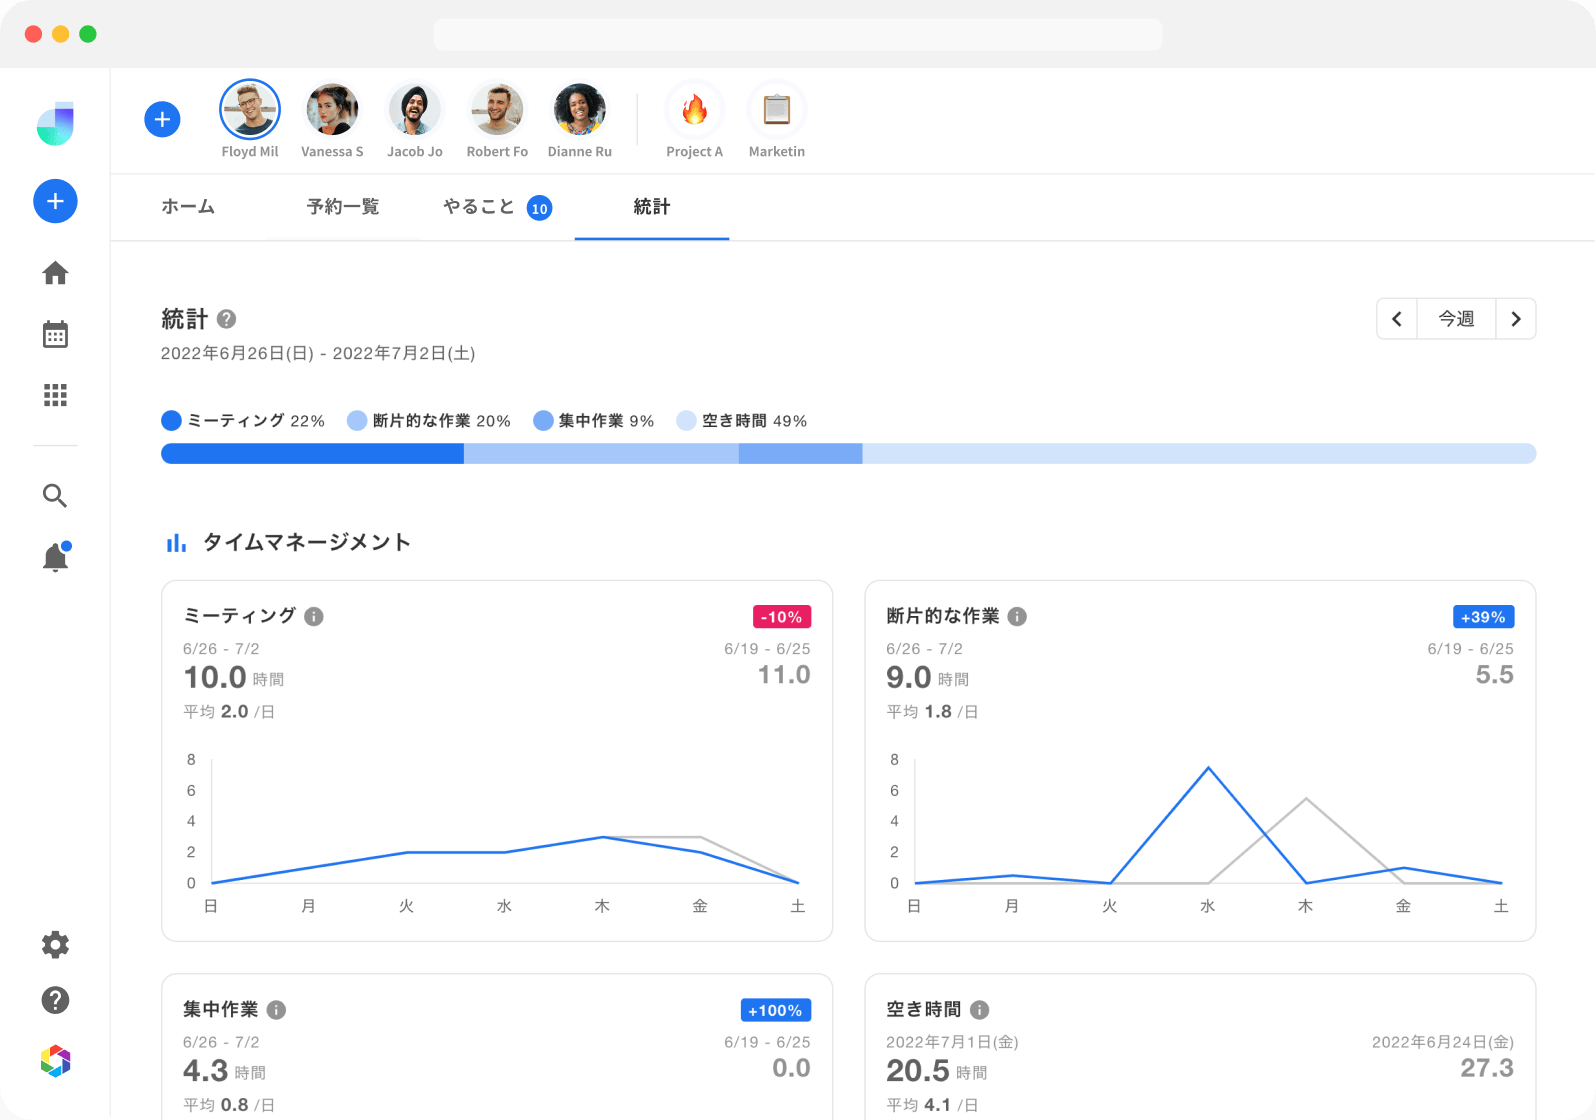Click the 4.3 時間 value
This screenshot has width=1596, height=1120.
225,1071
